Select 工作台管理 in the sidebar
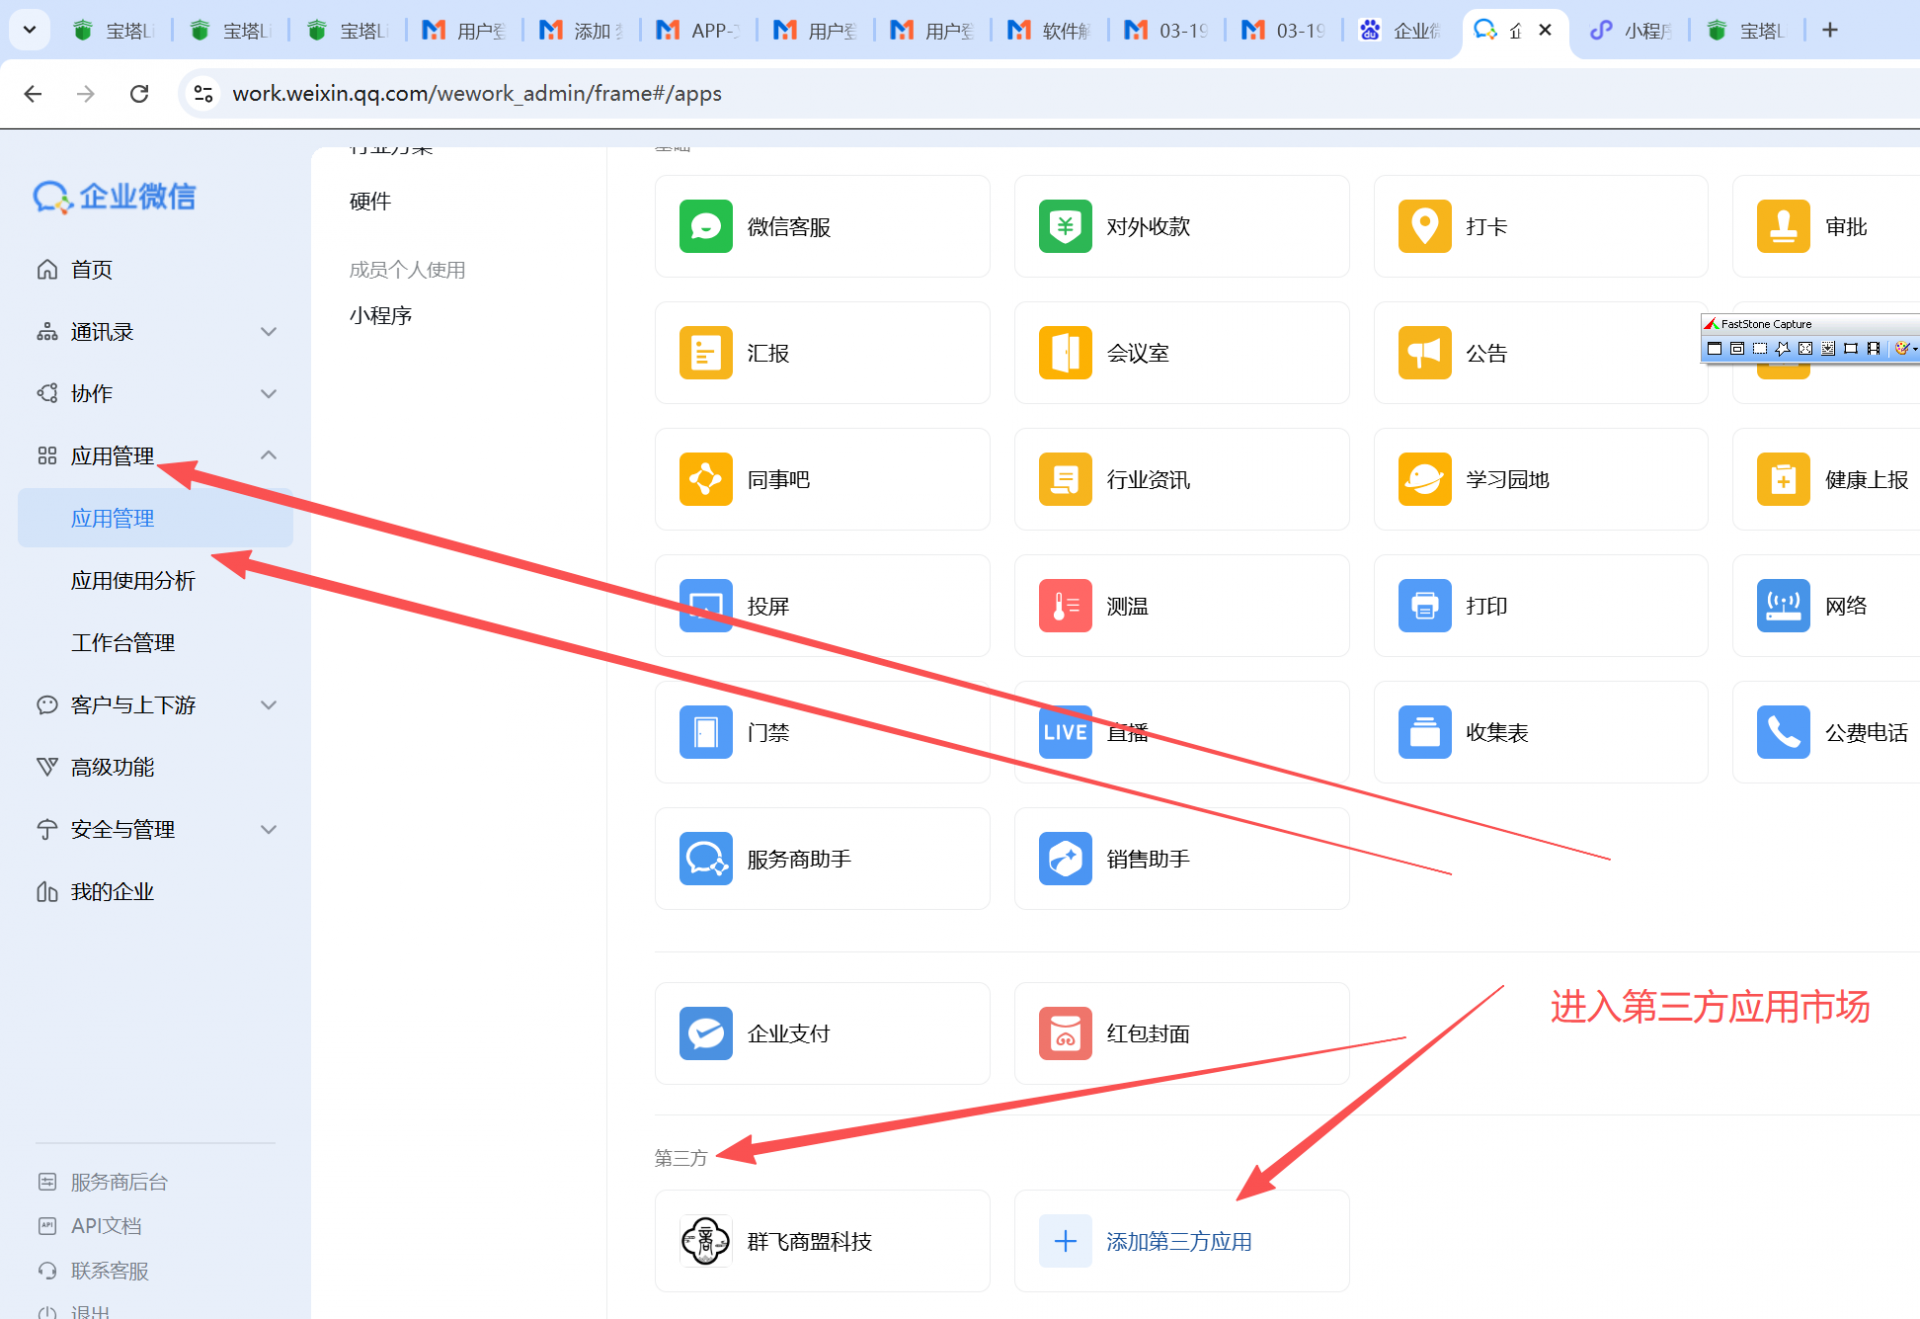The image size is (1920, 1319). click(122, 643)
